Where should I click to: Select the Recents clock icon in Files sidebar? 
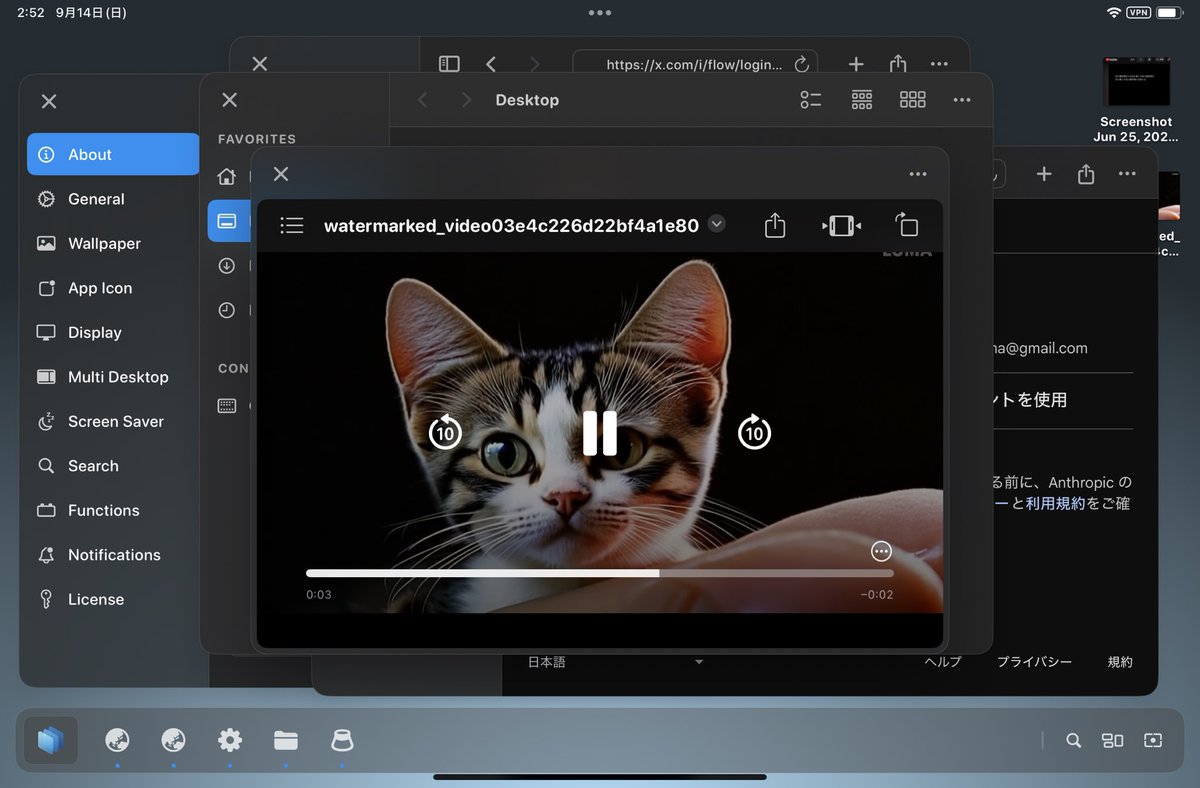(x=227, y=310)
